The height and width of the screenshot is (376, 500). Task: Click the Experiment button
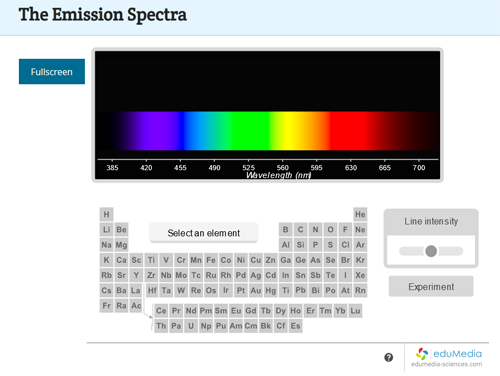431,286
